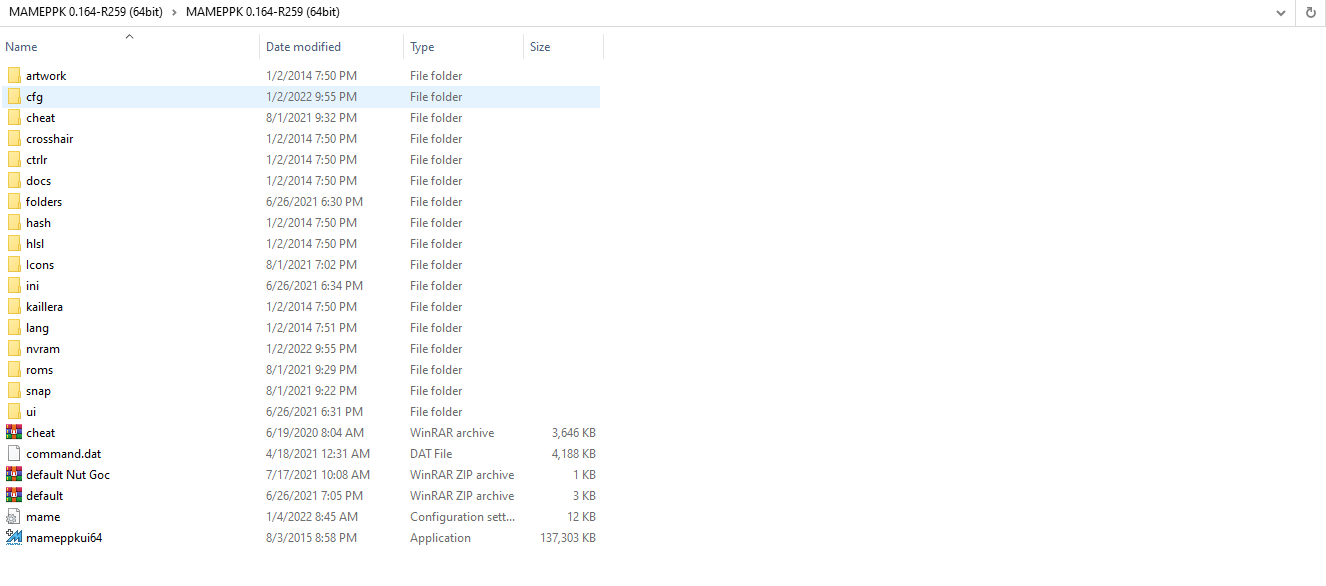Go to first MAMEPPK breadcrumb folder
The image size is (1326, 586).
coord(85,12)
